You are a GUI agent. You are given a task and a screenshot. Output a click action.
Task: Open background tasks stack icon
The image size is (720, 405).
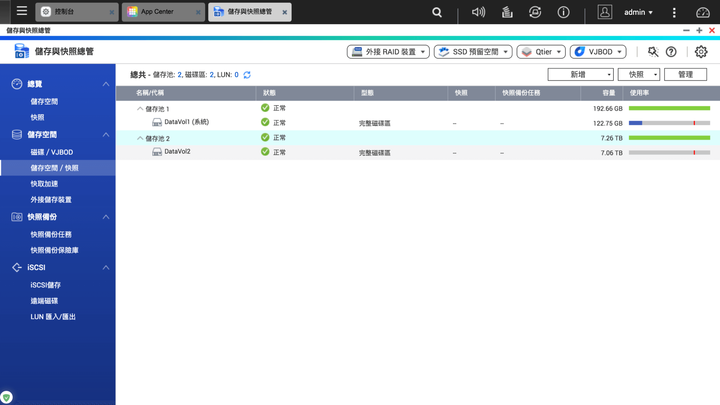tap(507, 12)
